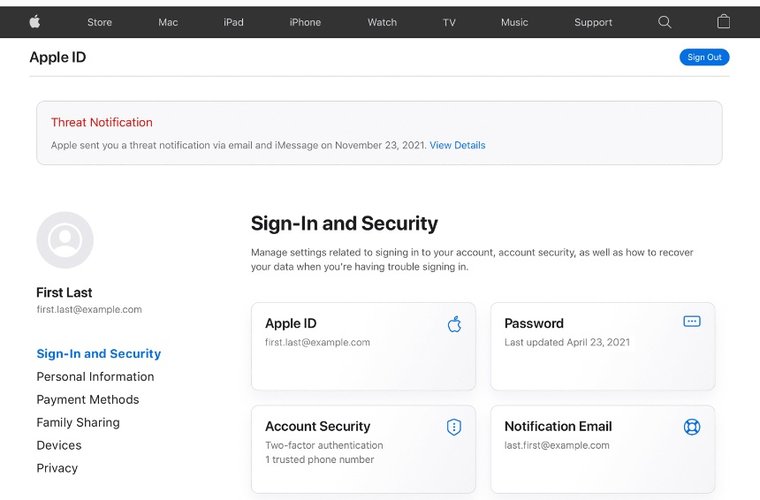Open the TV menu item

pos(449,22)
